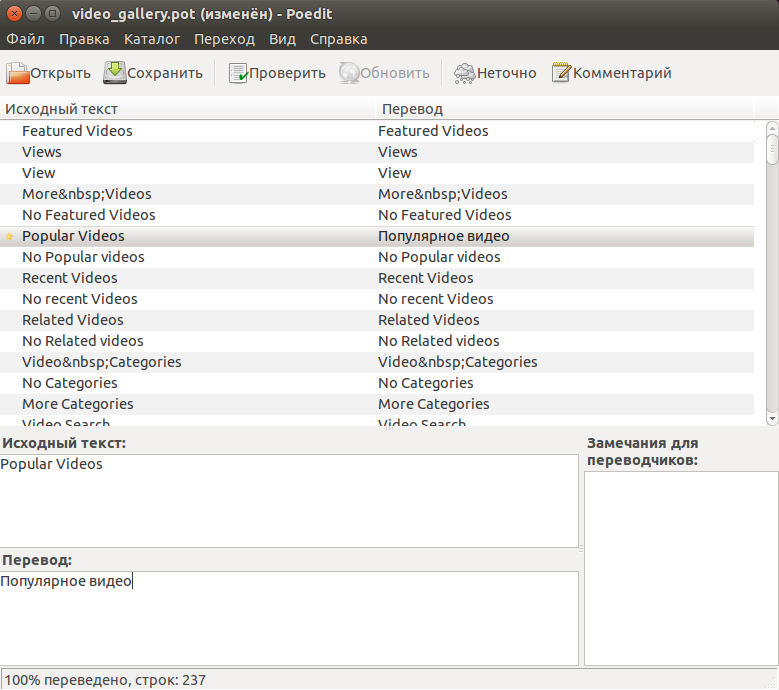Click the Comment (Комментарий) notepad icon
The image size is (779, 690).
point(561,73)
